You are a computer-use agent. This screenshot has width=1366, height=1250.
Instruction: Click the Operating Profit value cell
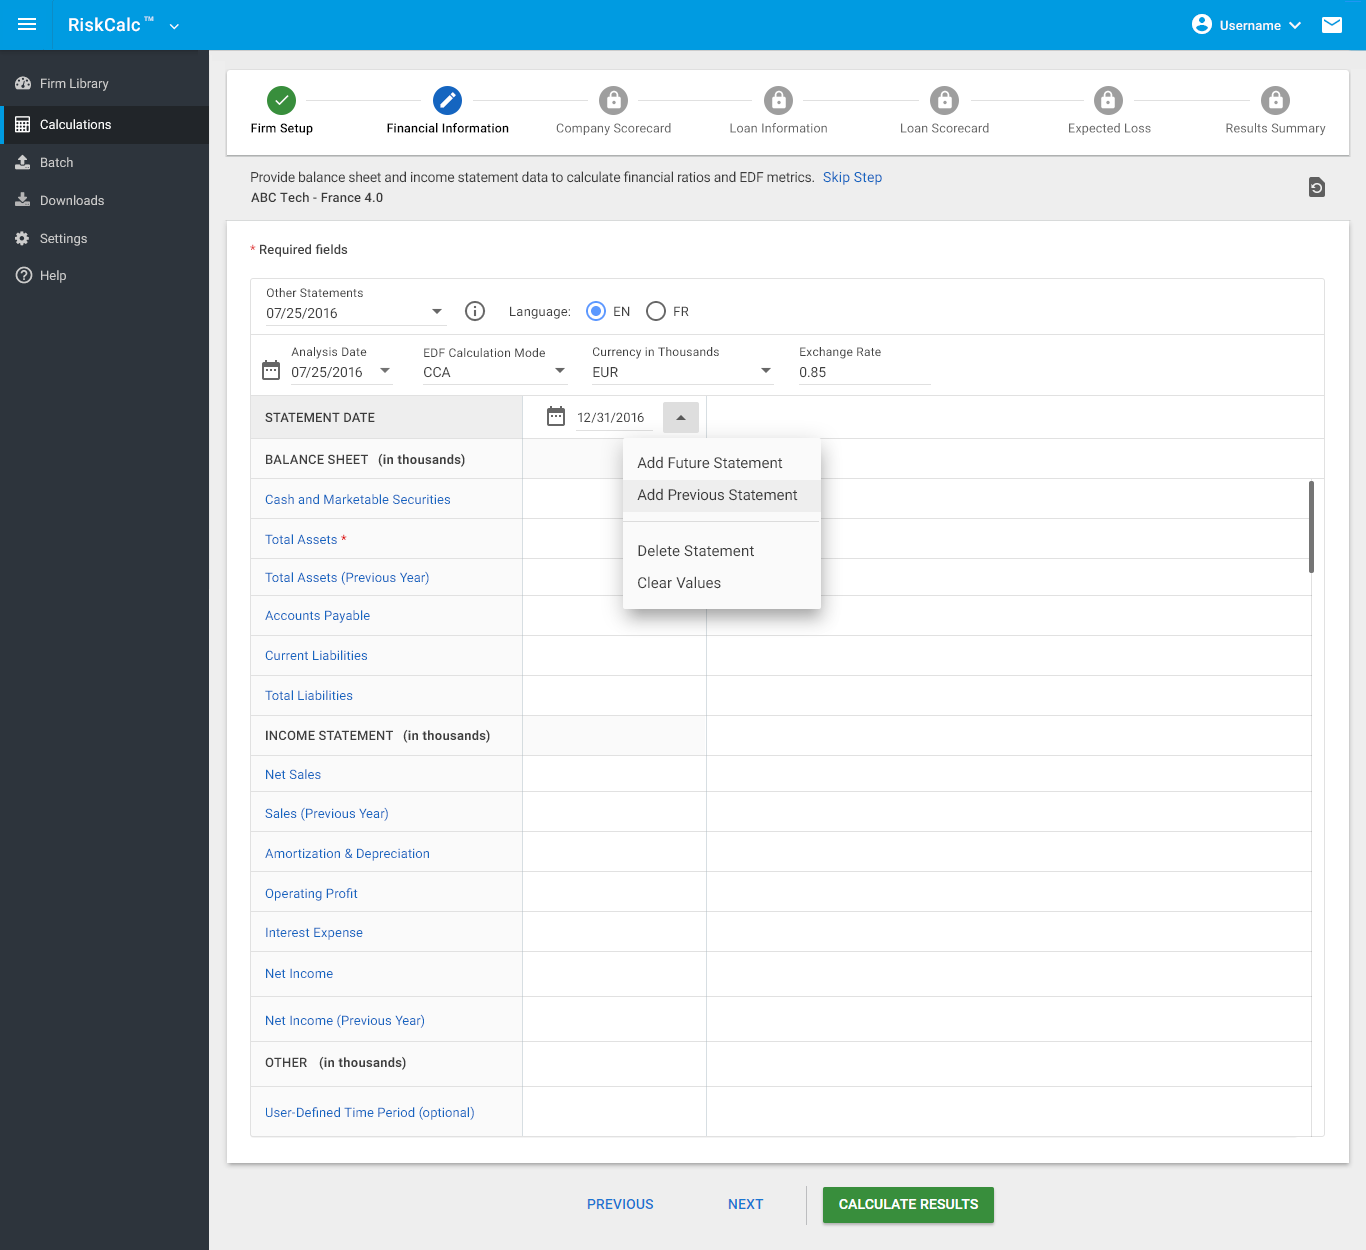click(614, 892)
